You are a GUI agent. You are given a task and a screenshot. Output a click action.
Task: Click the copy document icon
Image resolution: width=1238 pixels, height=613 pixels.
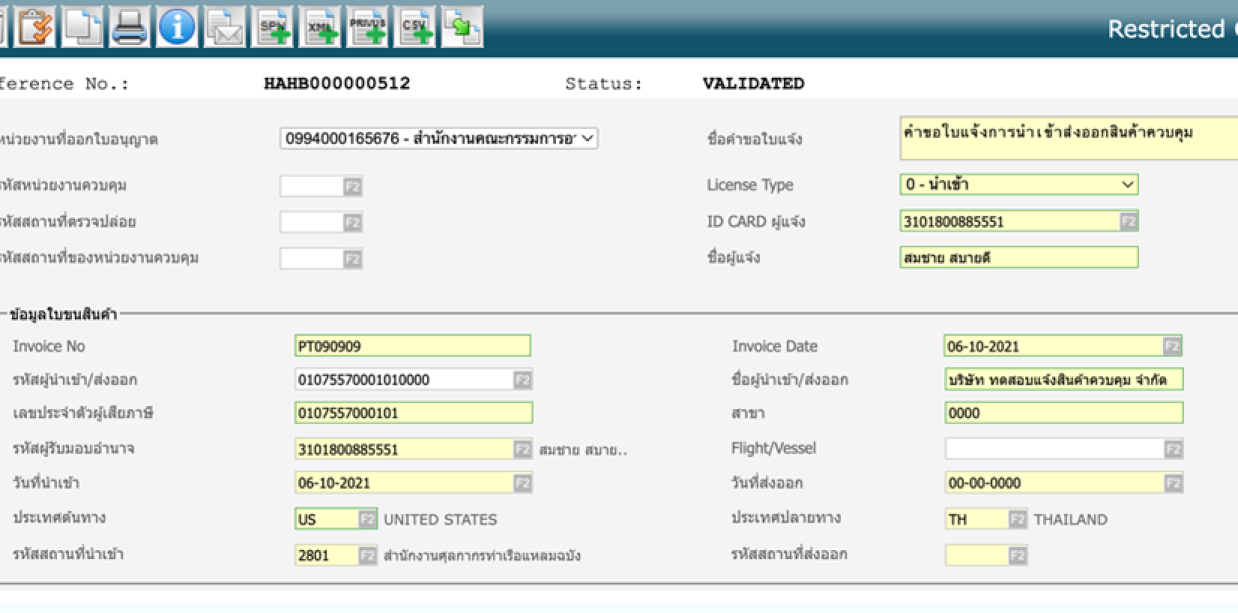click(82, 27)
